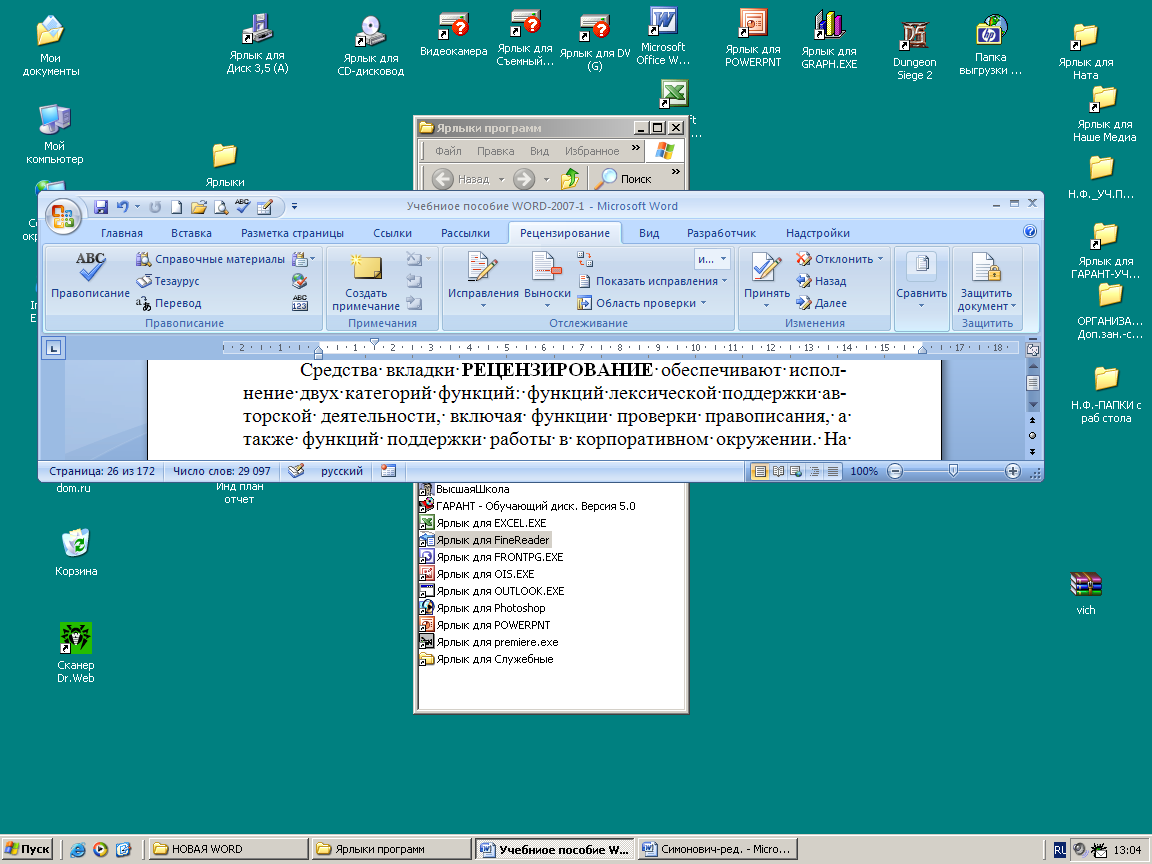
Task: Switch to Симонович-ред. taskbar window
Action: [717, 849]
